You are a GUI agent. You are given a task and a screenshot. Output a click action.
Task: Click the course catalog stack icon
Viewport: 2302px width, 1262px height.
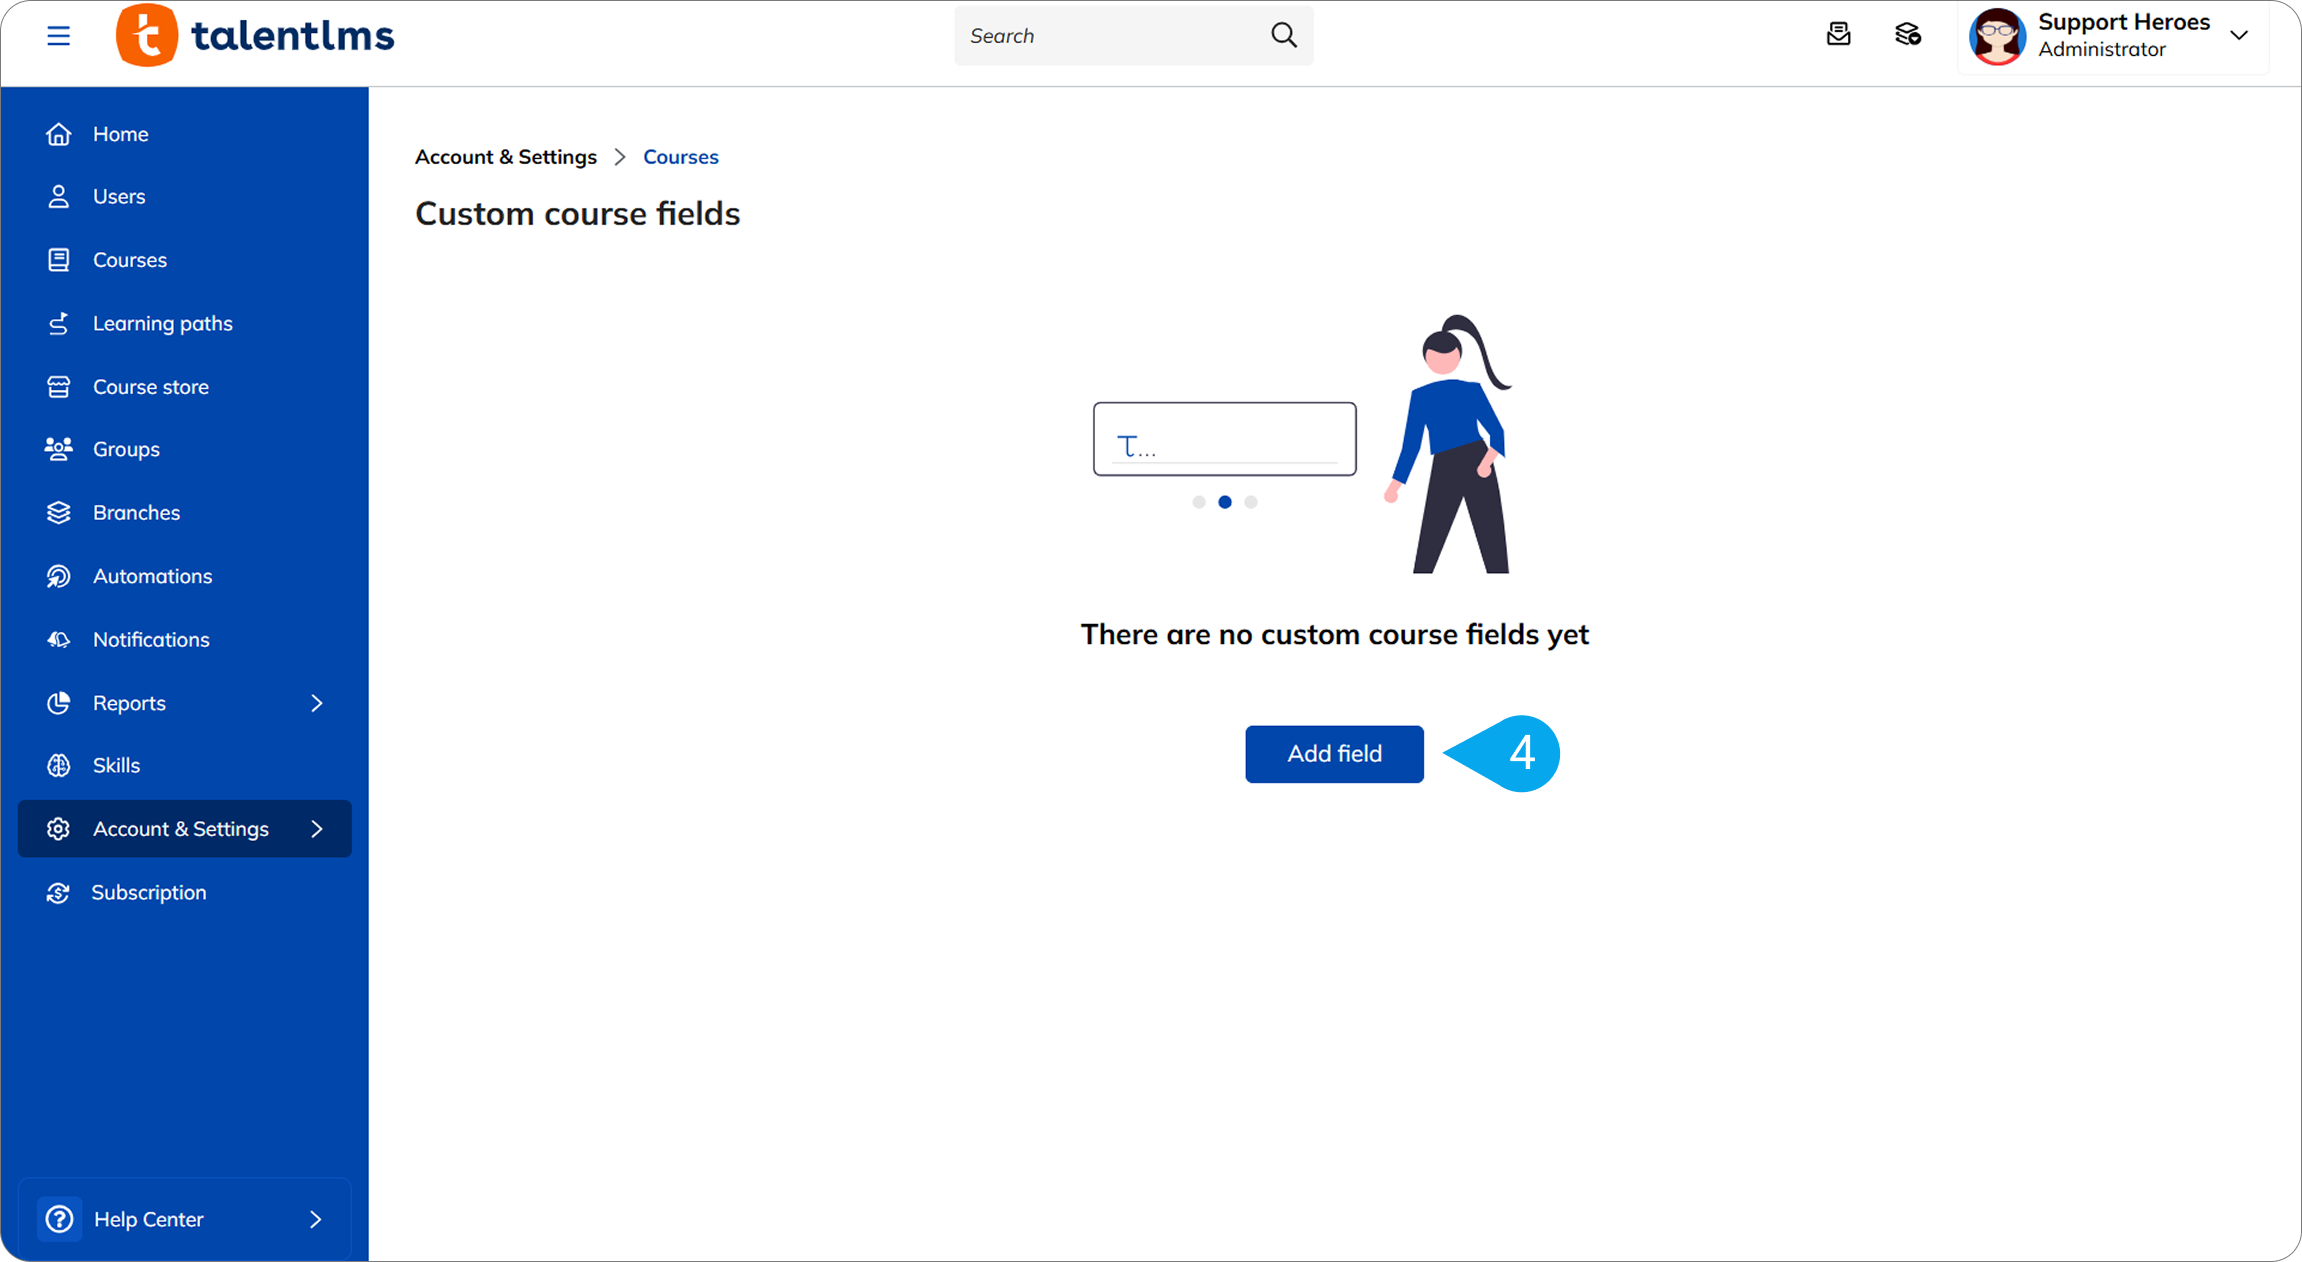[x=1907, y=34]
